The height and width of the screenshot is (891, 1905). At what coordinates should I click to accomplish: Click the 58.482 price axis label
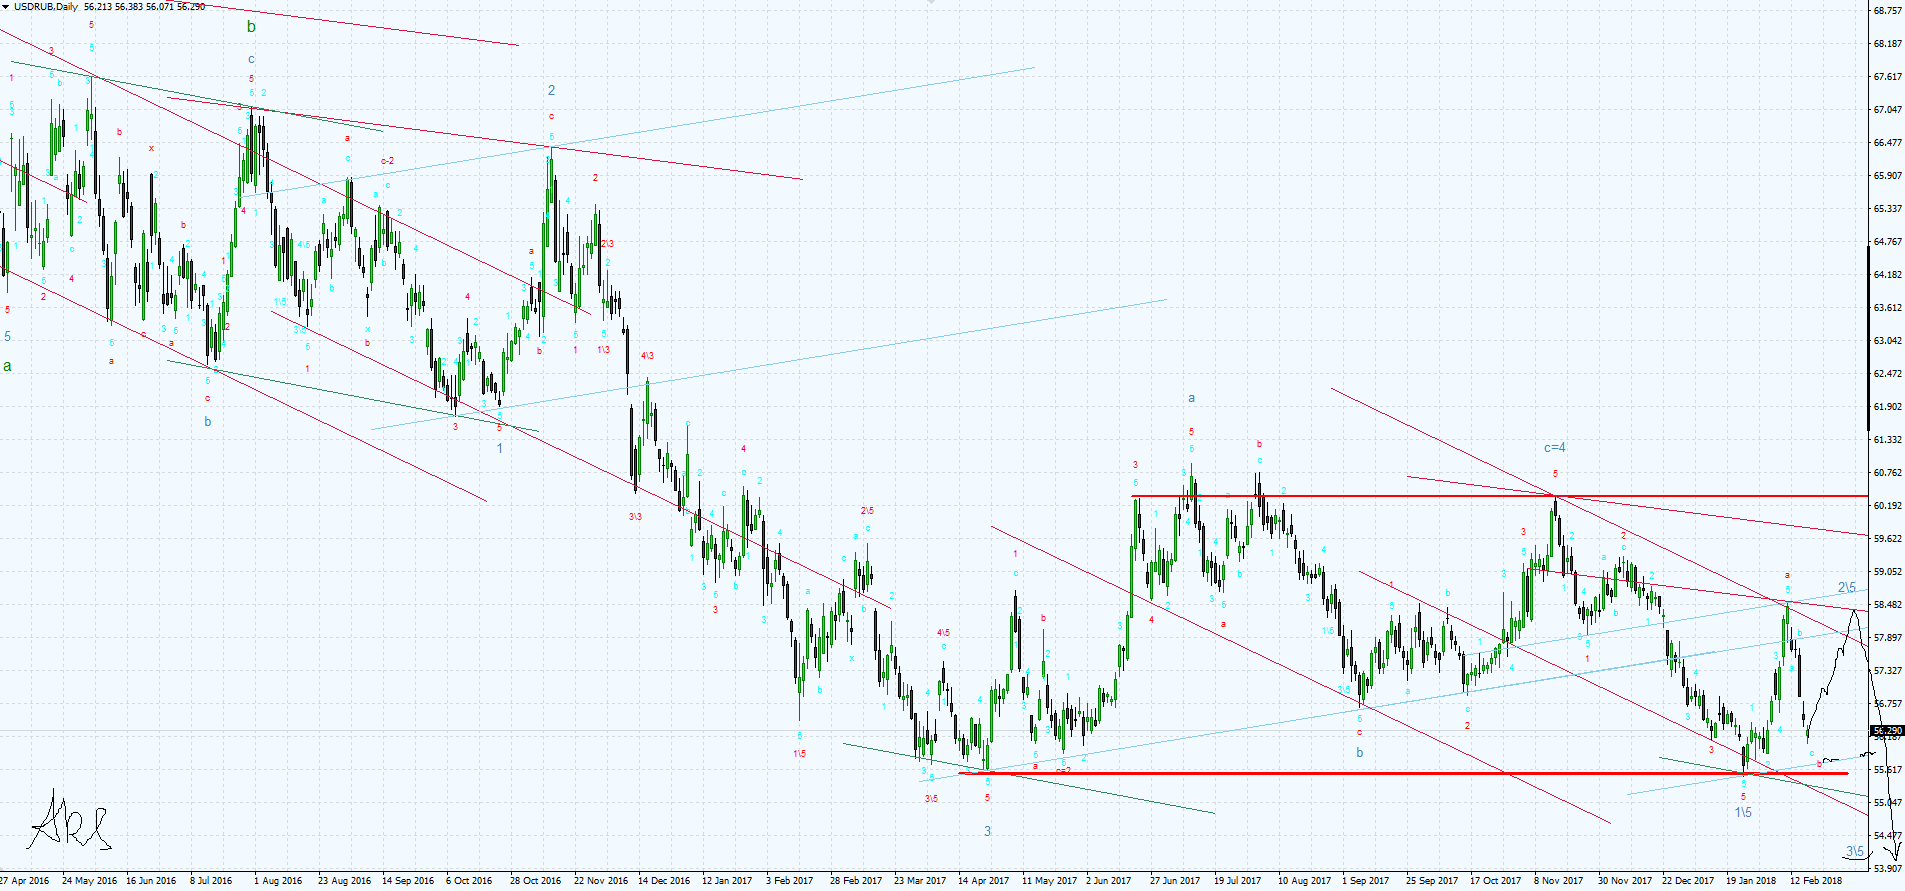tap(1888, 605)
